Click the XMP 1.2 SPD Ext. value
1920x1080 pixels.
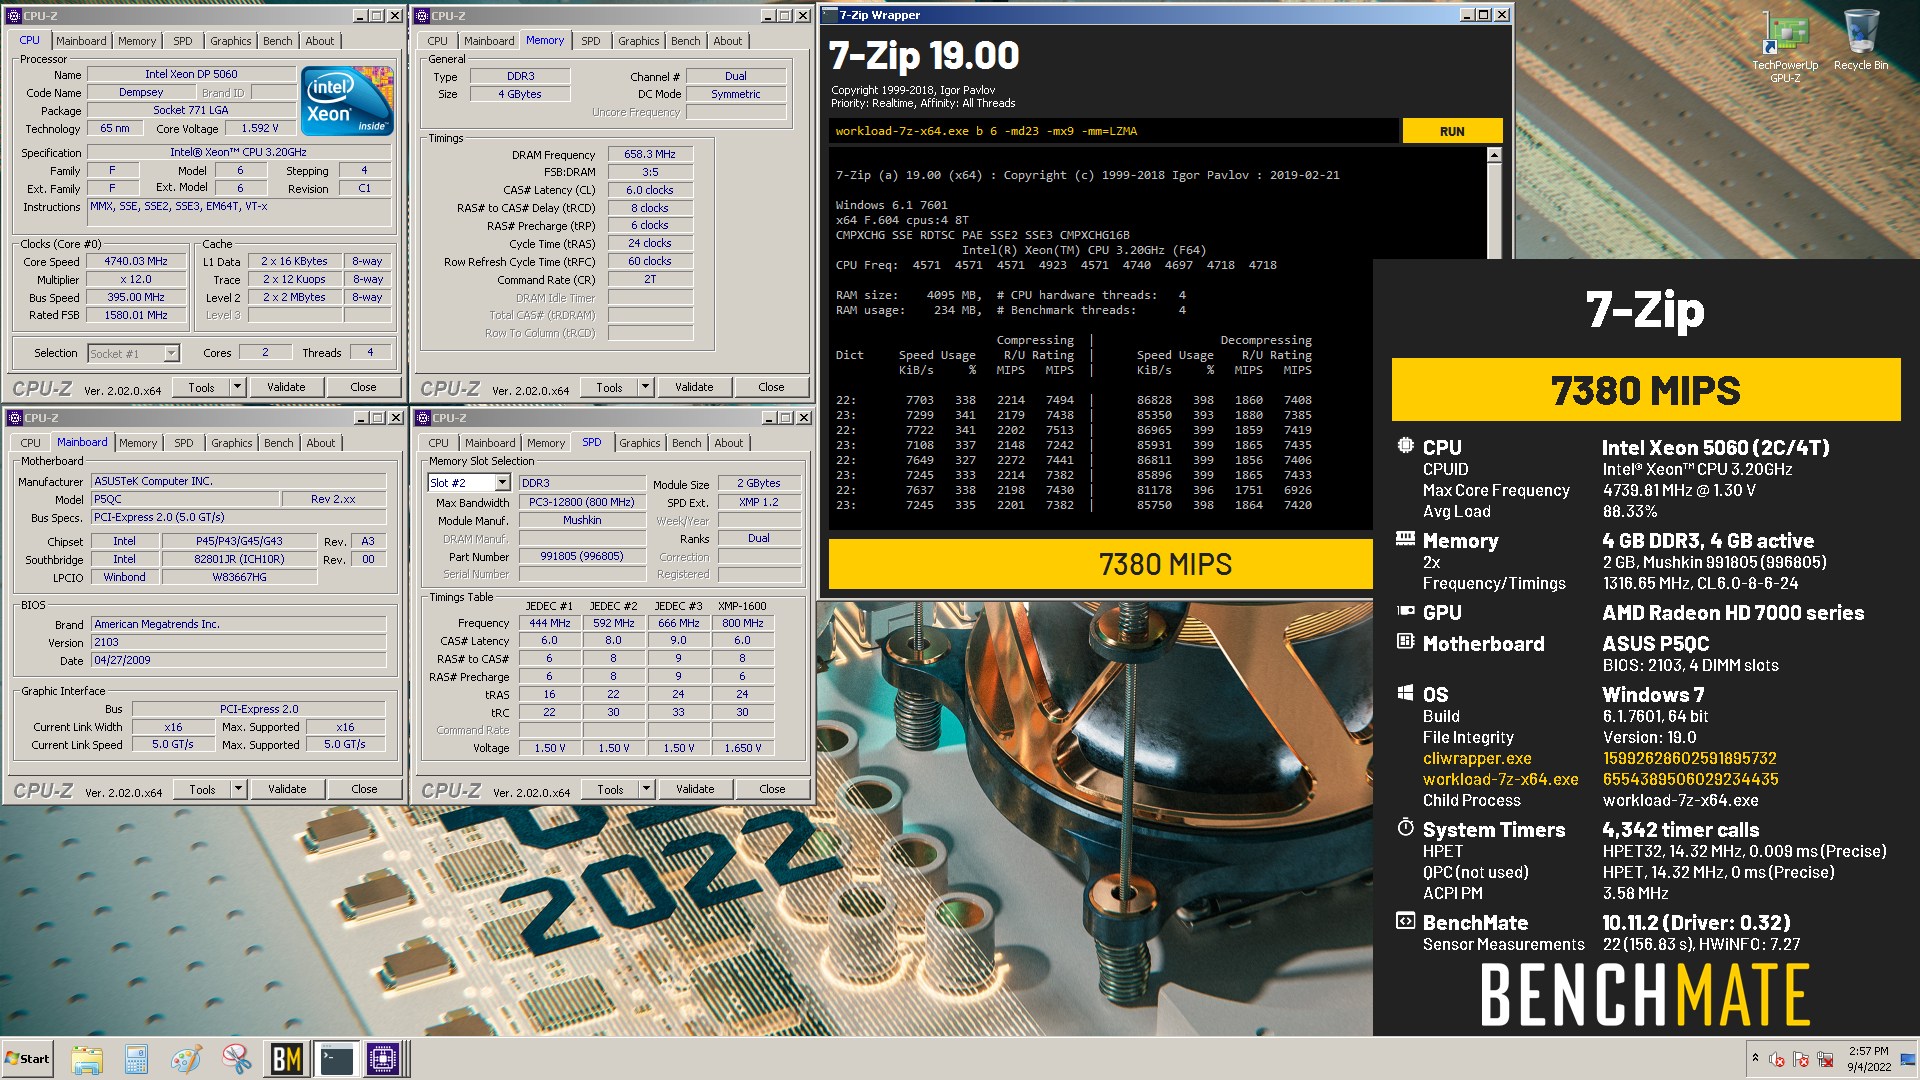pos(759,502)
